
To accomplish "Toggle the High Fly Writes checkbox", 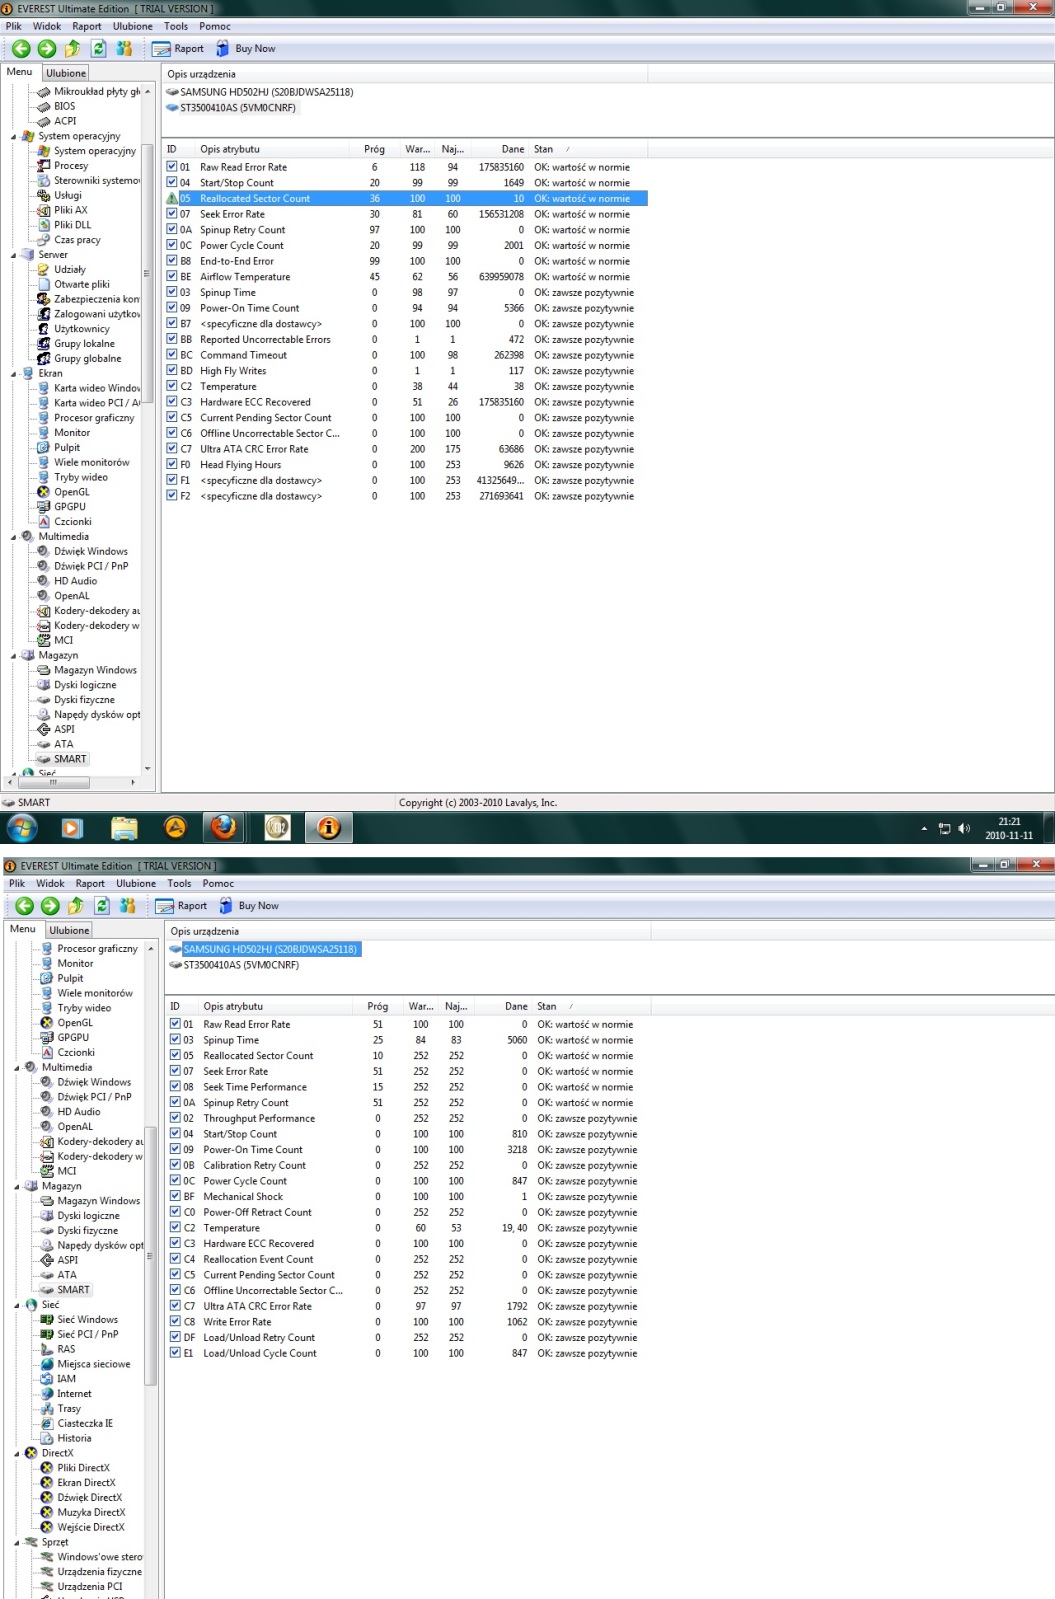I will (172, 370).
